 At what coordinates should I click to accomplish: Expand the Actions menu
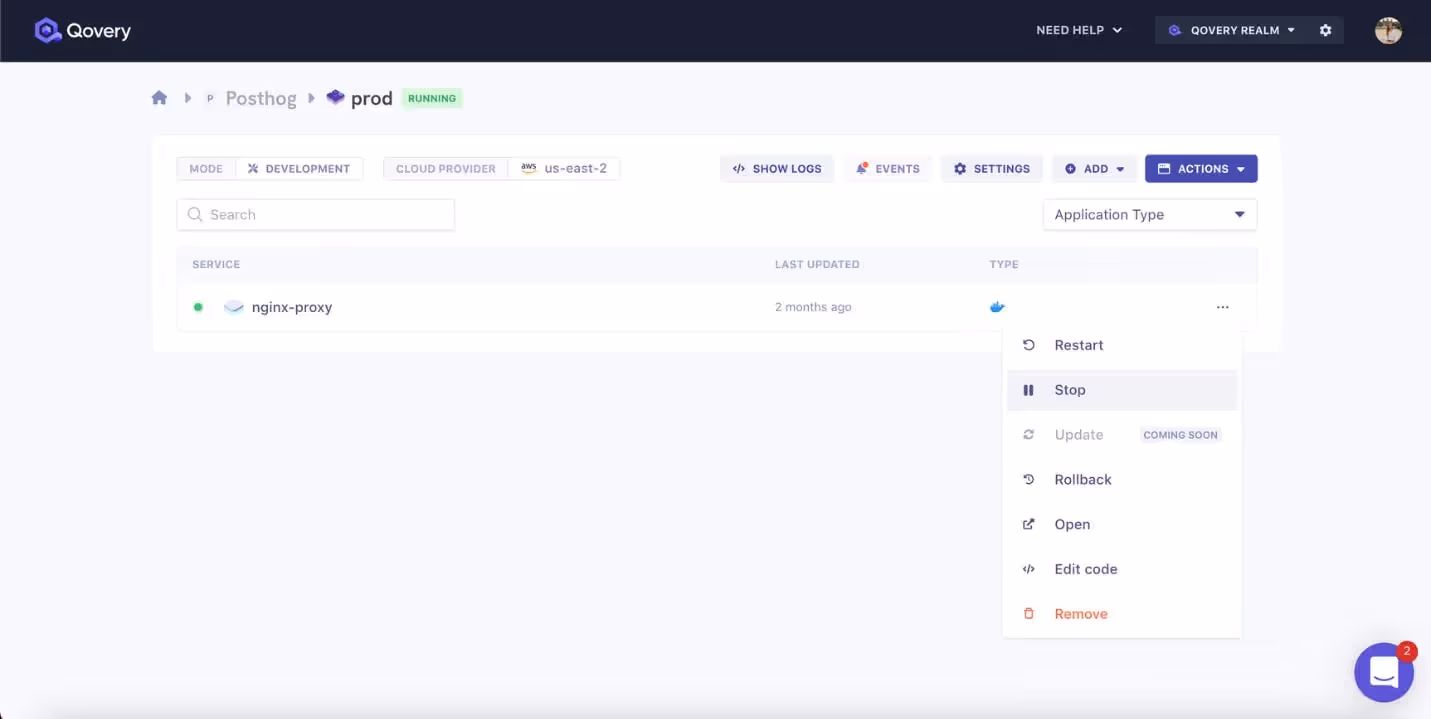click(x=1201, y=168)
